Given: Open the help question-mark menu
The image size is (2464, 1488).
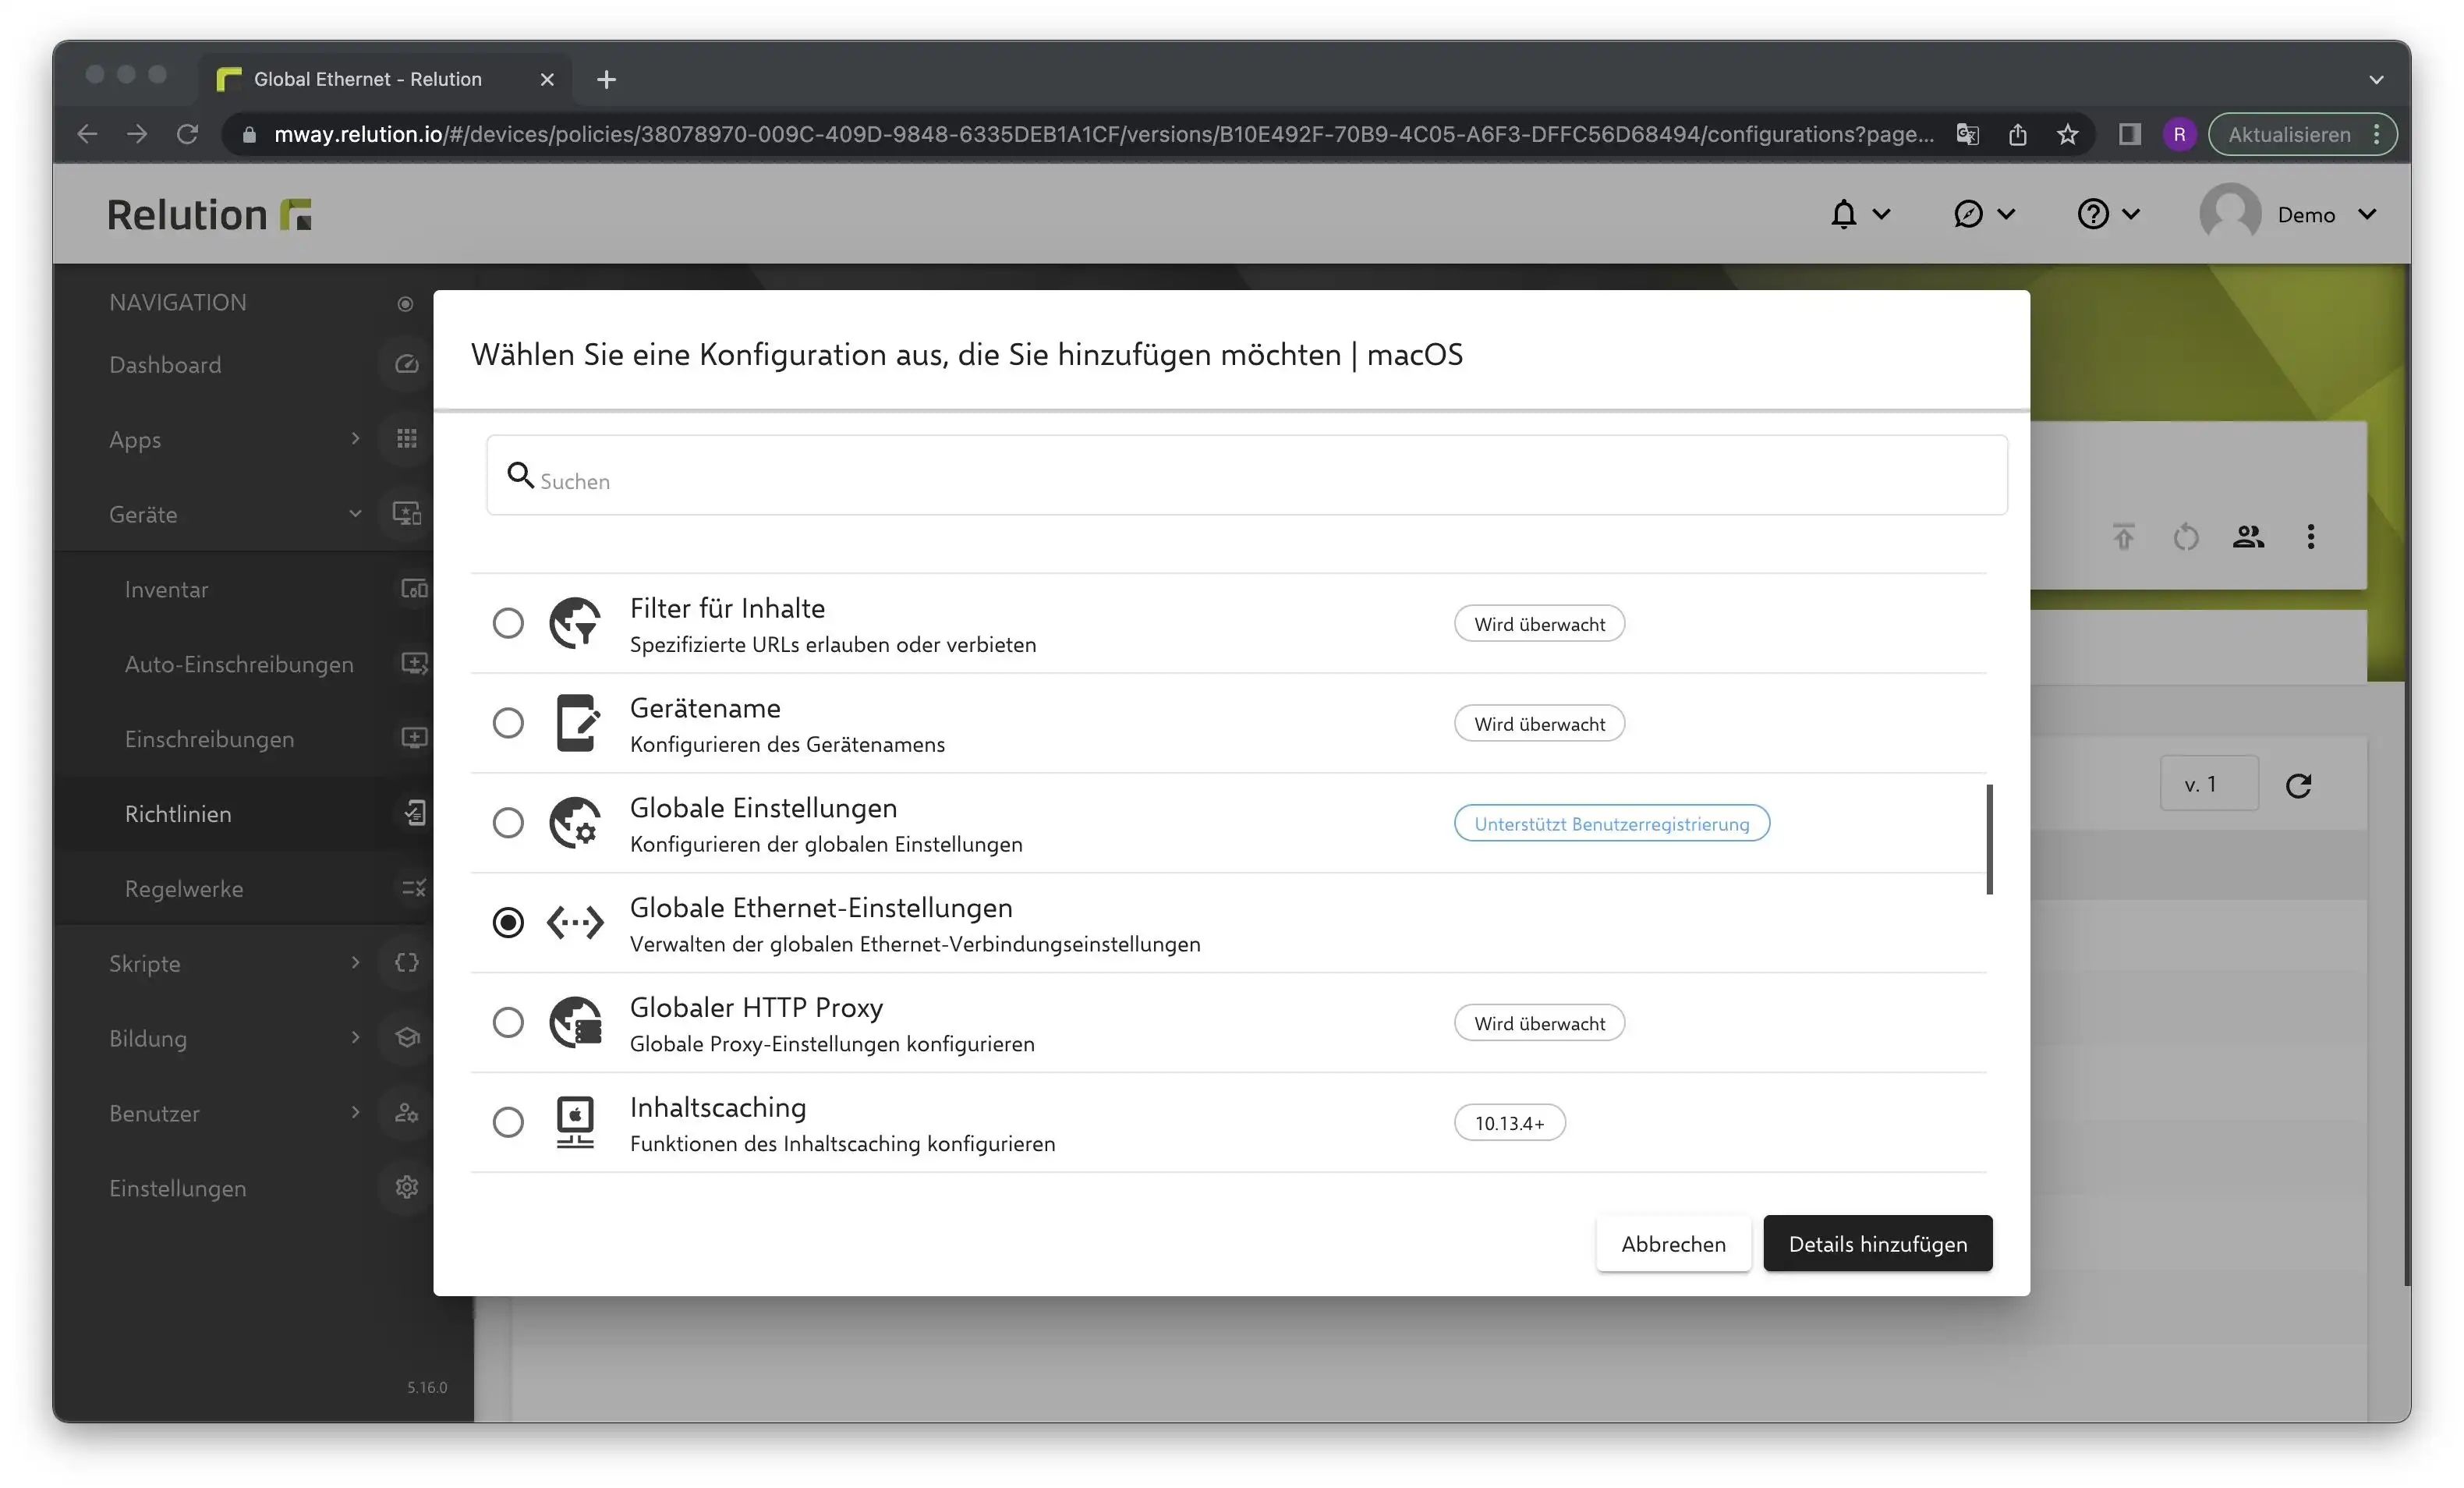Looking at the screenshot, I should [2108, 214].
